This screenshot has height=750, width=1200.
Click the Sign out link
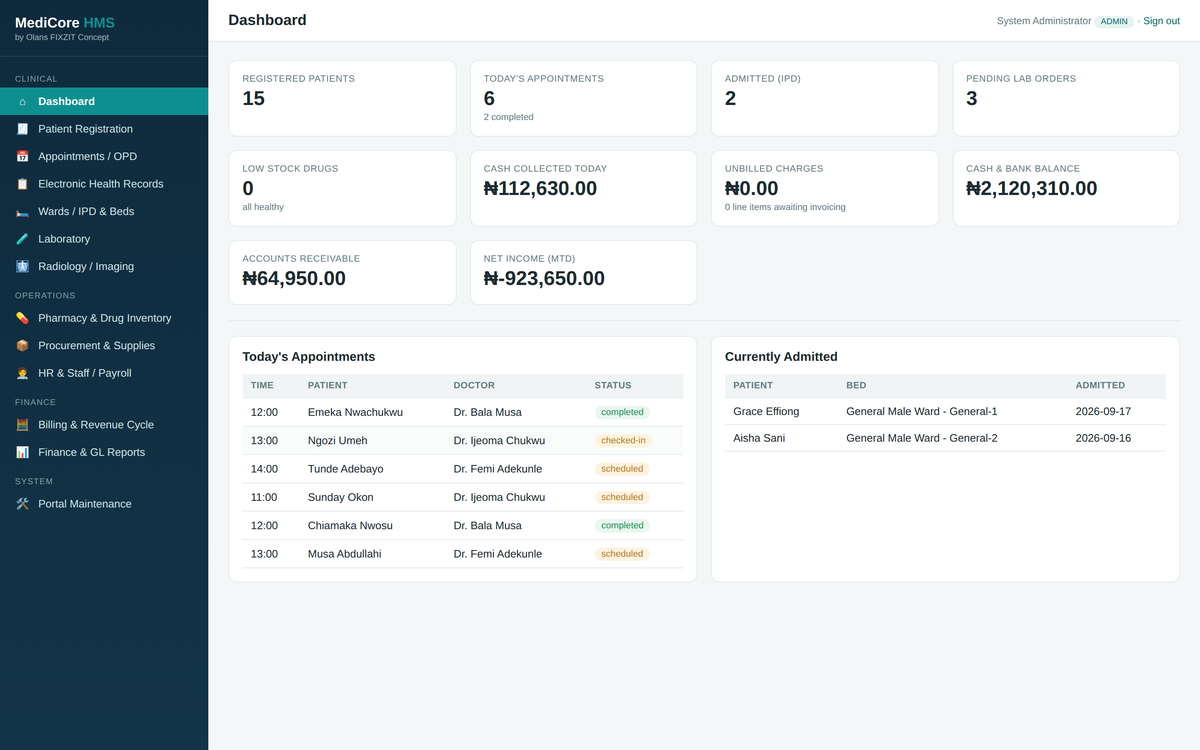click(x=1161, y=21)
